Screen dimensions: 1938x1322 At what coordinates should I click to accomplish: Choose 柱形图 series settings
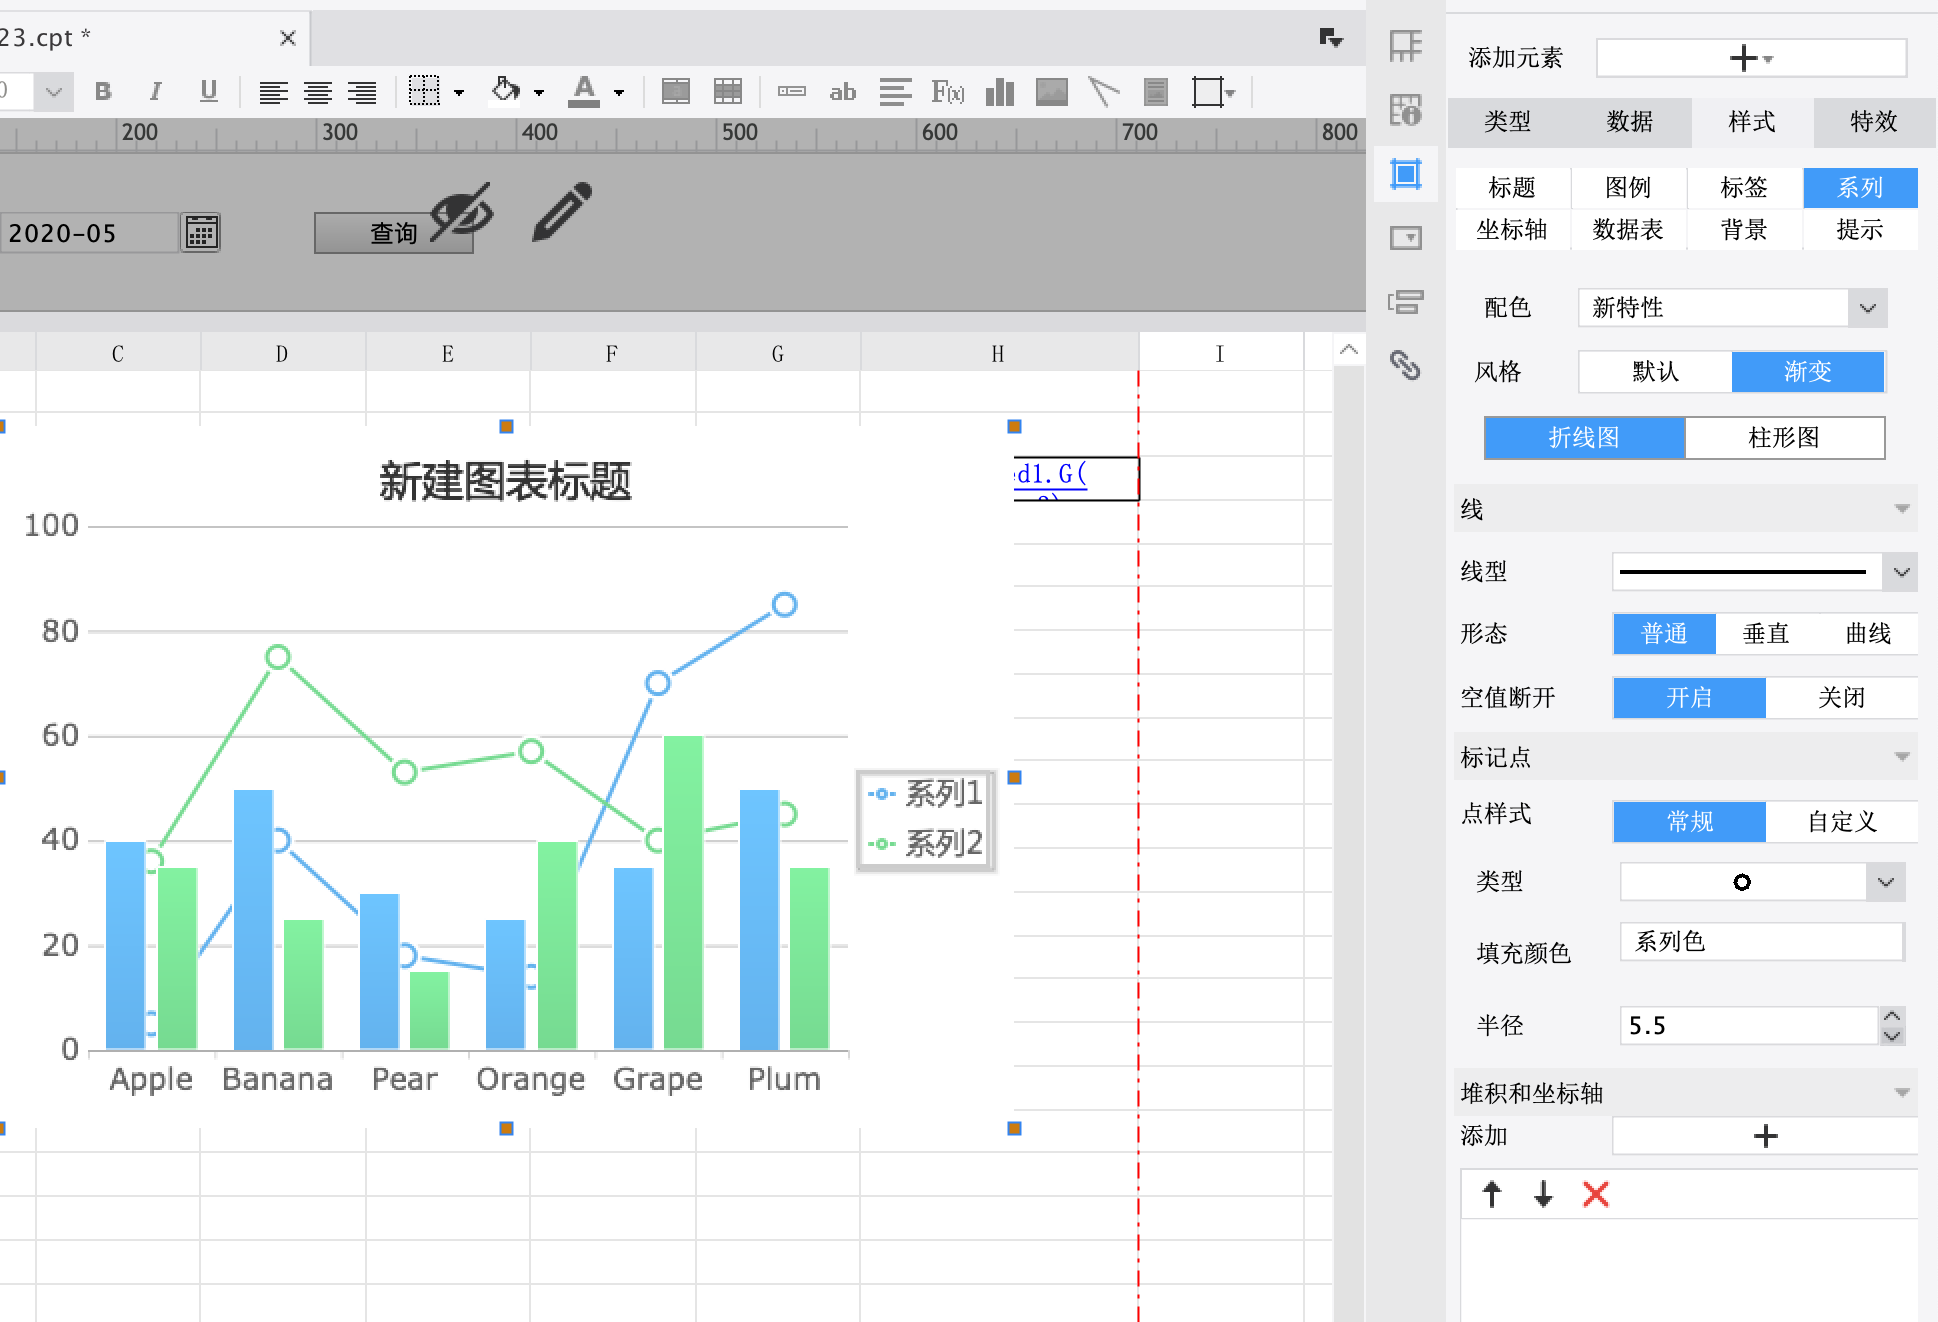click(1784, 438)
